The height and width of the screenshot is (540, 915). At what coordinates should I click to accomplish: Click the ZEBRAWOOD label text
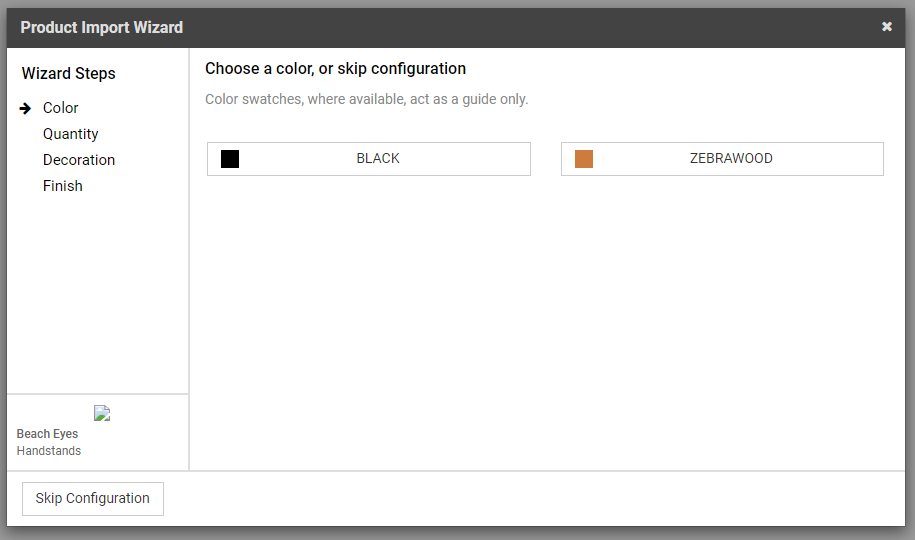(x=731, y=158)
